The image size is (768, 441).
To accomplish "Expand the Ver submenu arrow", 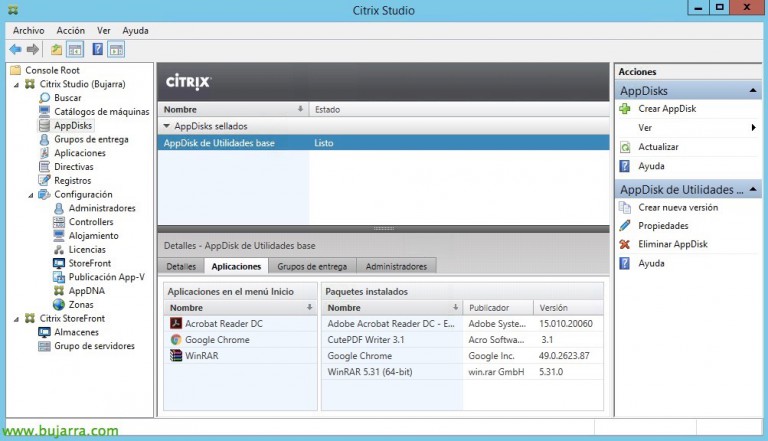I will click(x=753, y=128).
